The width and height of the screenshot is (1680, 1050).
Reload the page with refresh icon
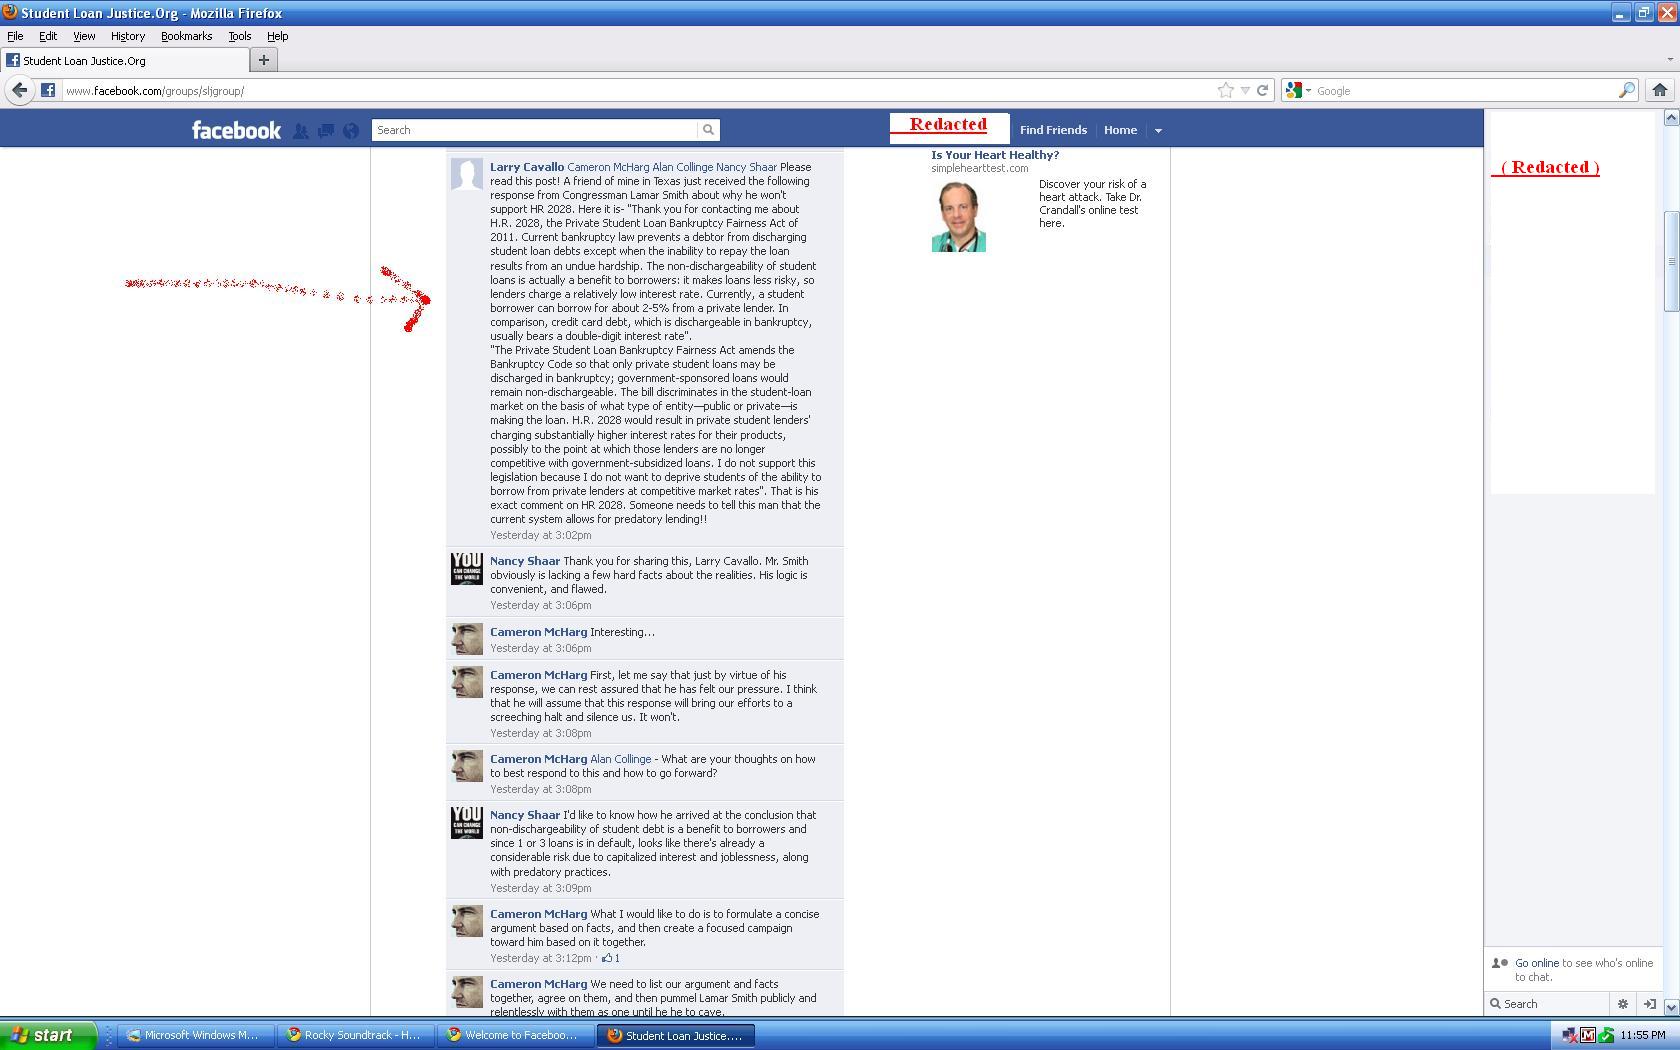[x=1262, y=90]
